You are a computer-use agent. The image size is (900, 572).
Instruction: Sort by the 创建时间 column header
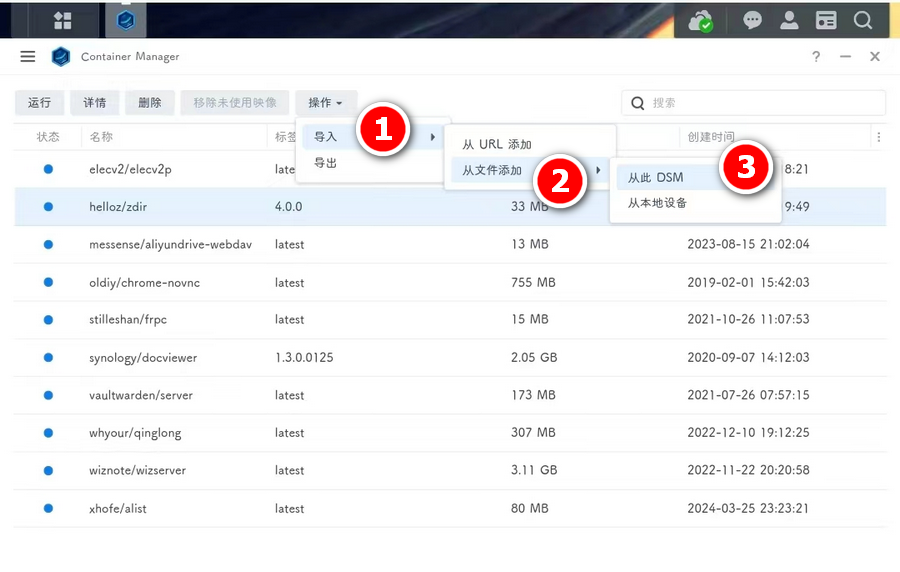click(711, 137)
